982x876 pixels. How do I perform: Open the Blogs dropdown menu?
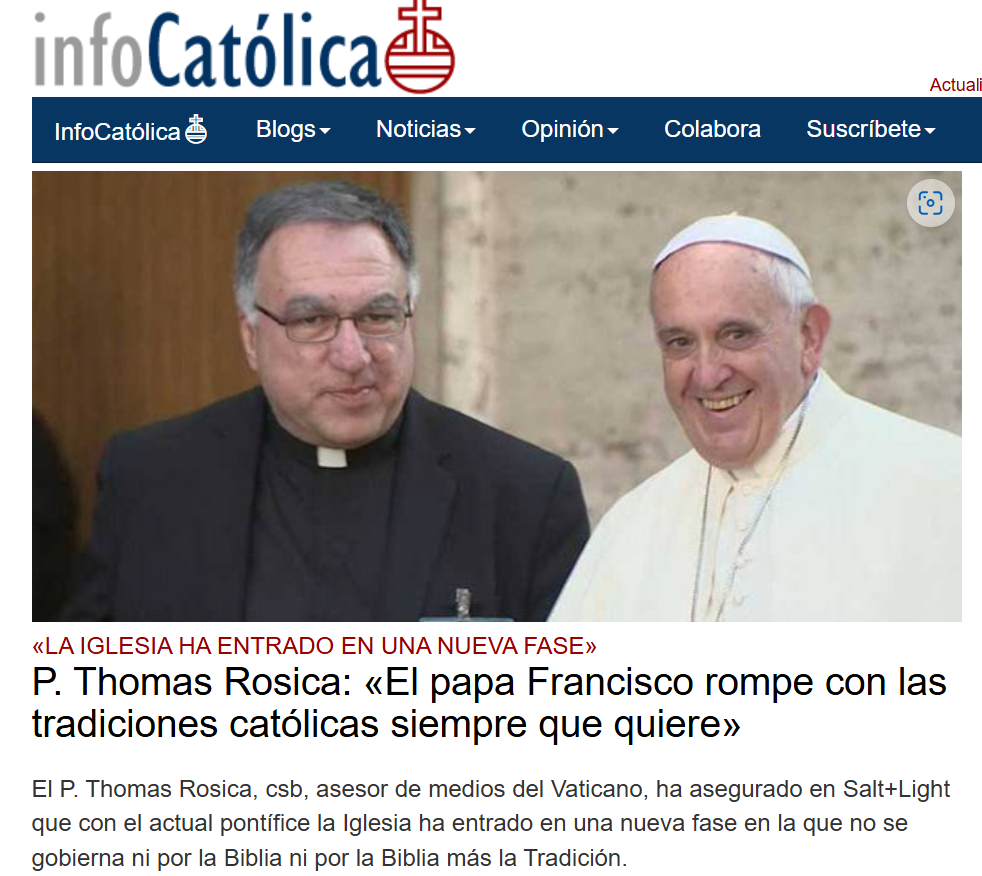pos(292,130)
